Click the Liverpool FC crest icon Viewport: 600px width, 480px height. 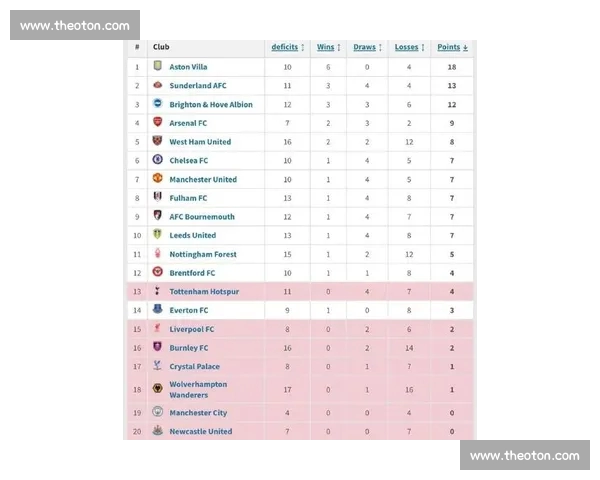click(157, 328)
